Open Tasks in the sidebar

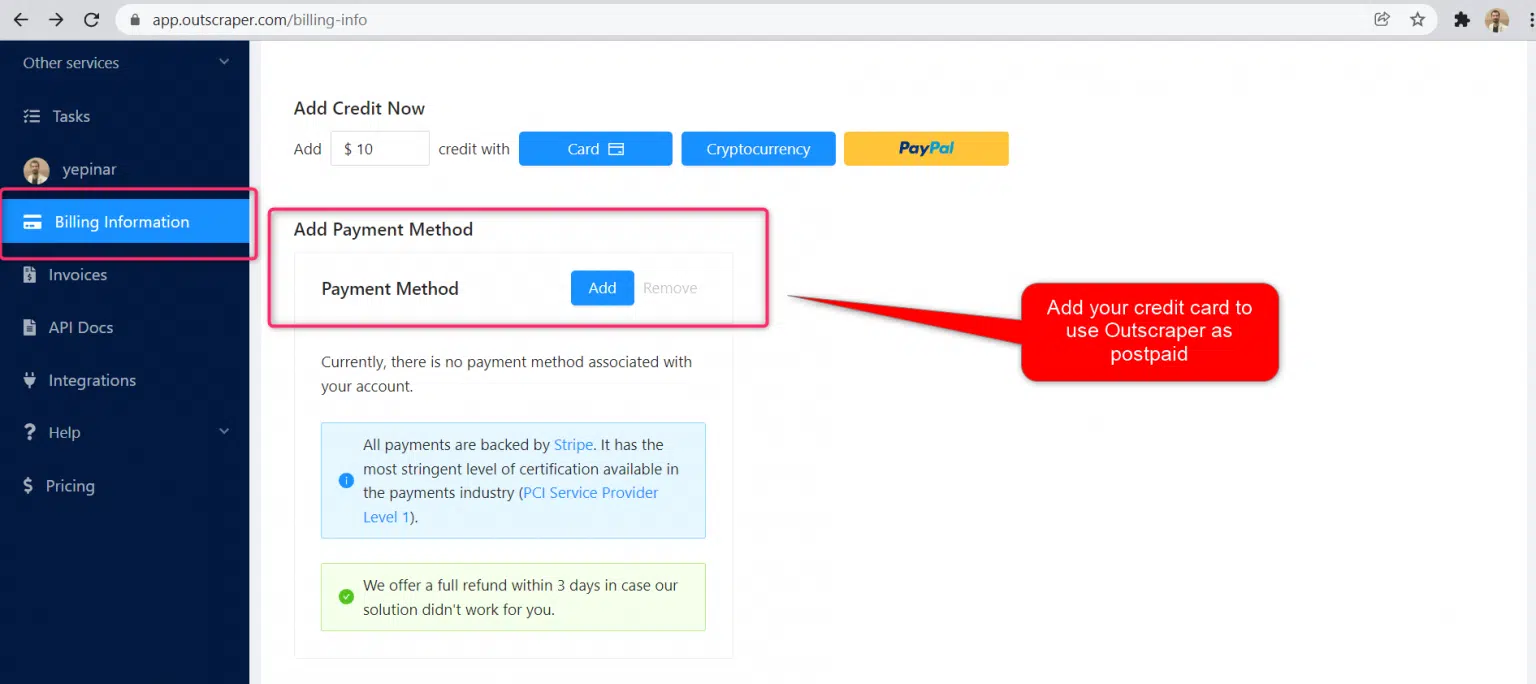[x=70, y=116]
